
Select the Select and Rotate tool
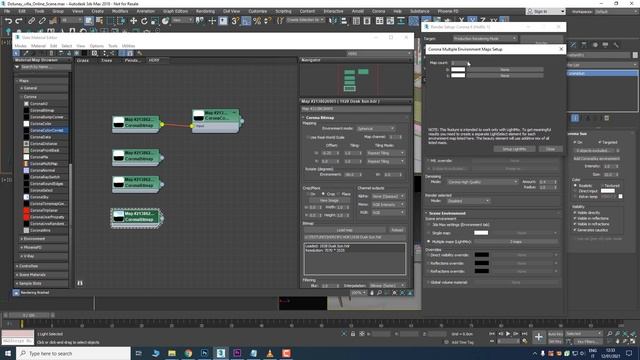[x=144, y=21]
